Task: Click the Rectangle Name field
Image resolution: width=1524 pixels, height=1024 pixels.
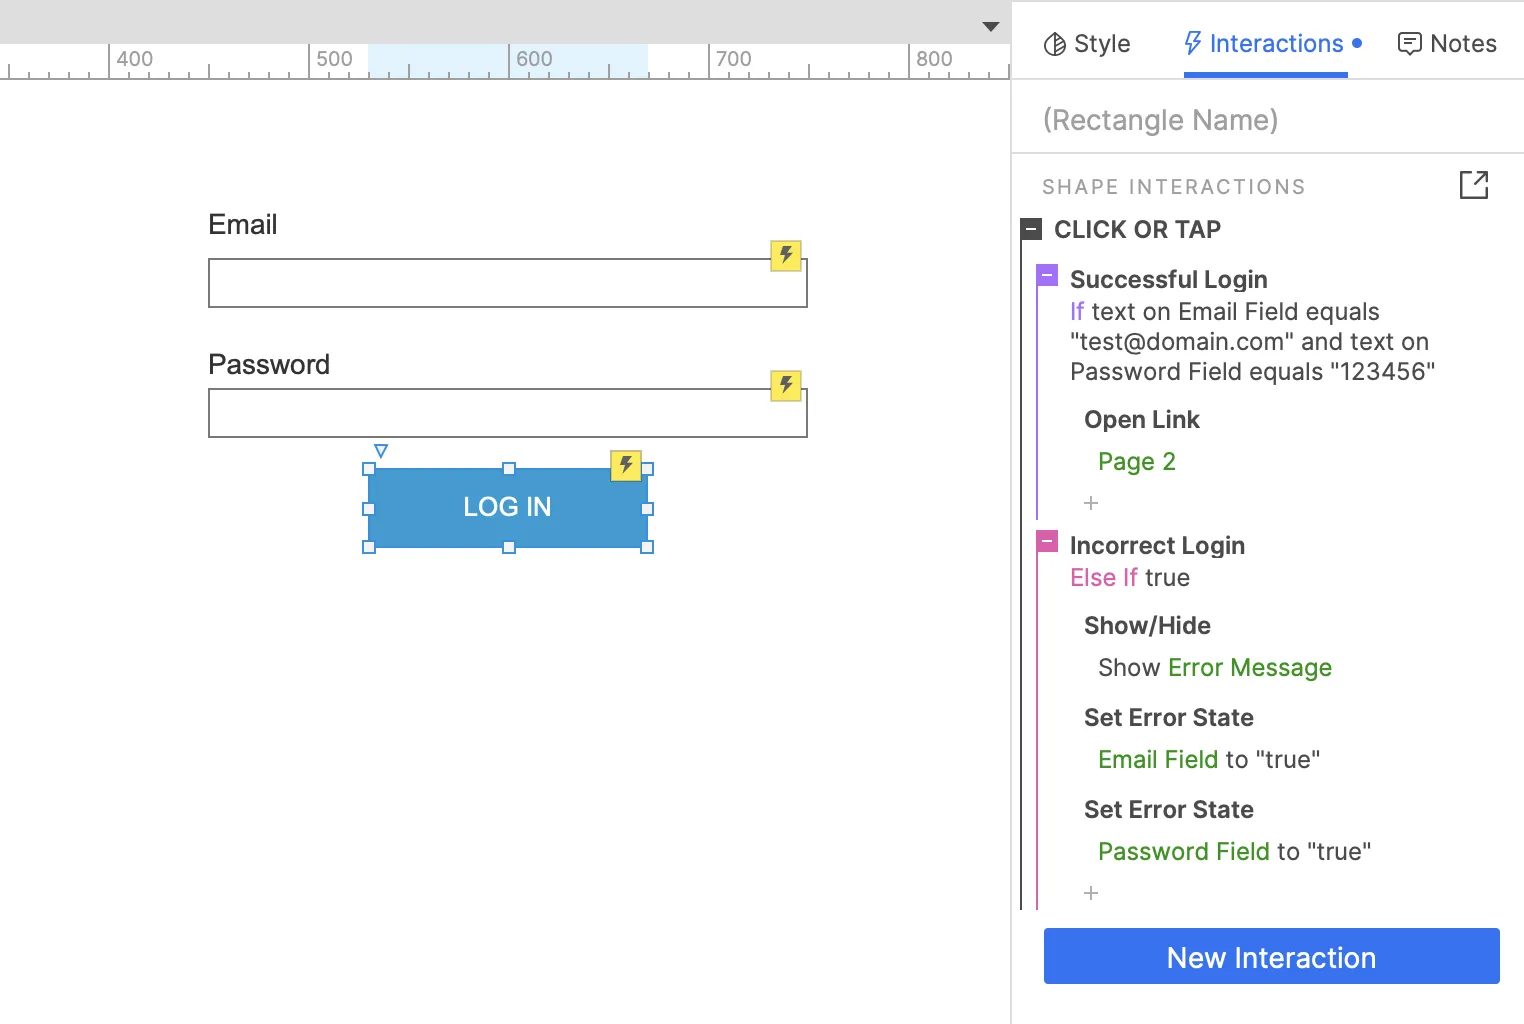Action: (x=1160, y=120)
